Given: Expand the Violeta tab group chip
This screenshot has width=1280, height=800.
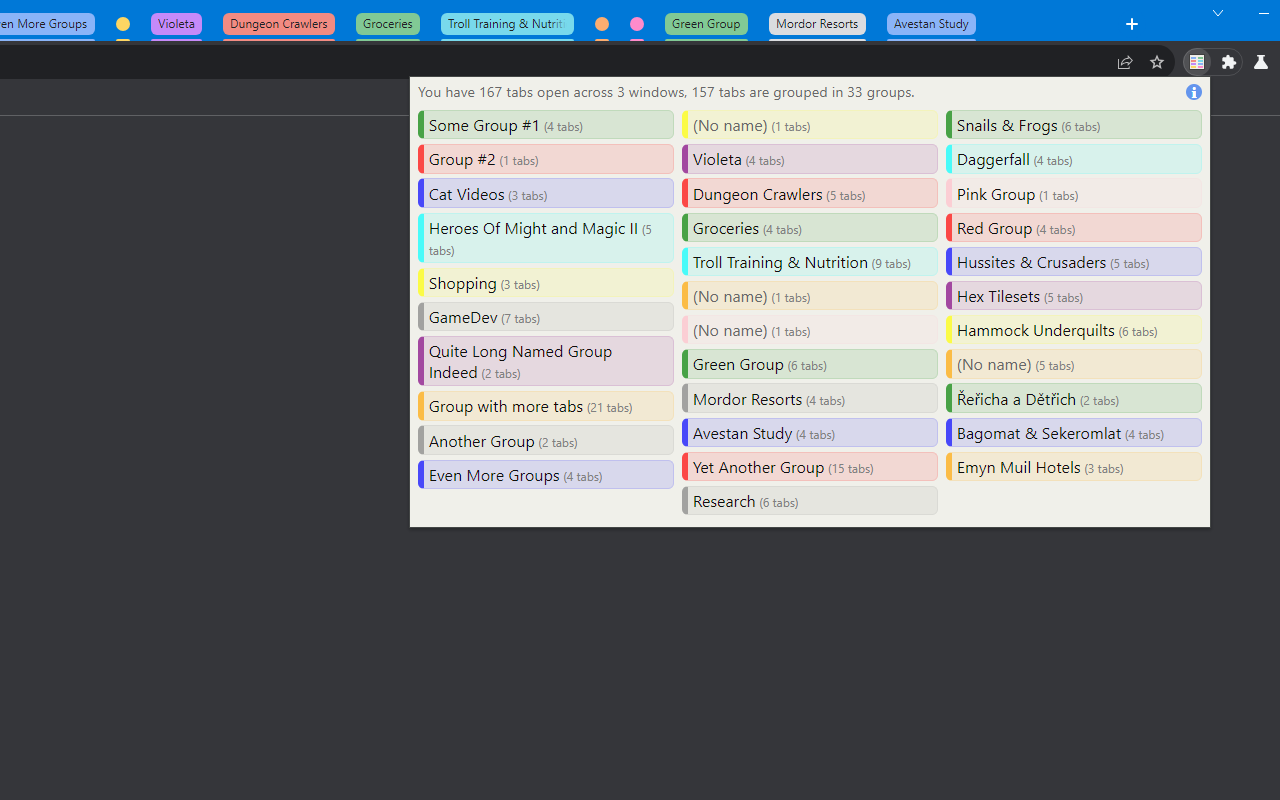Looking at the screenshot, I should coord(176,24).
